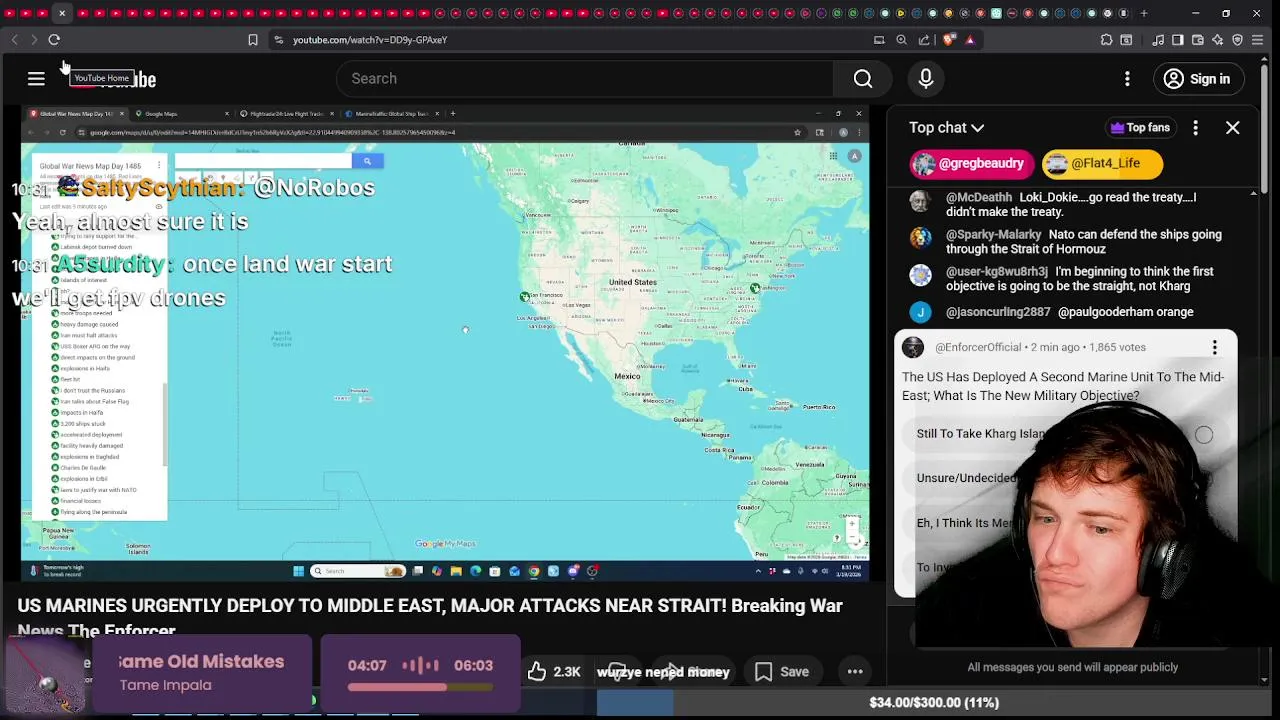Open a new browser tab
This screenshot has height=720, width=1280.
[1144, 13]
